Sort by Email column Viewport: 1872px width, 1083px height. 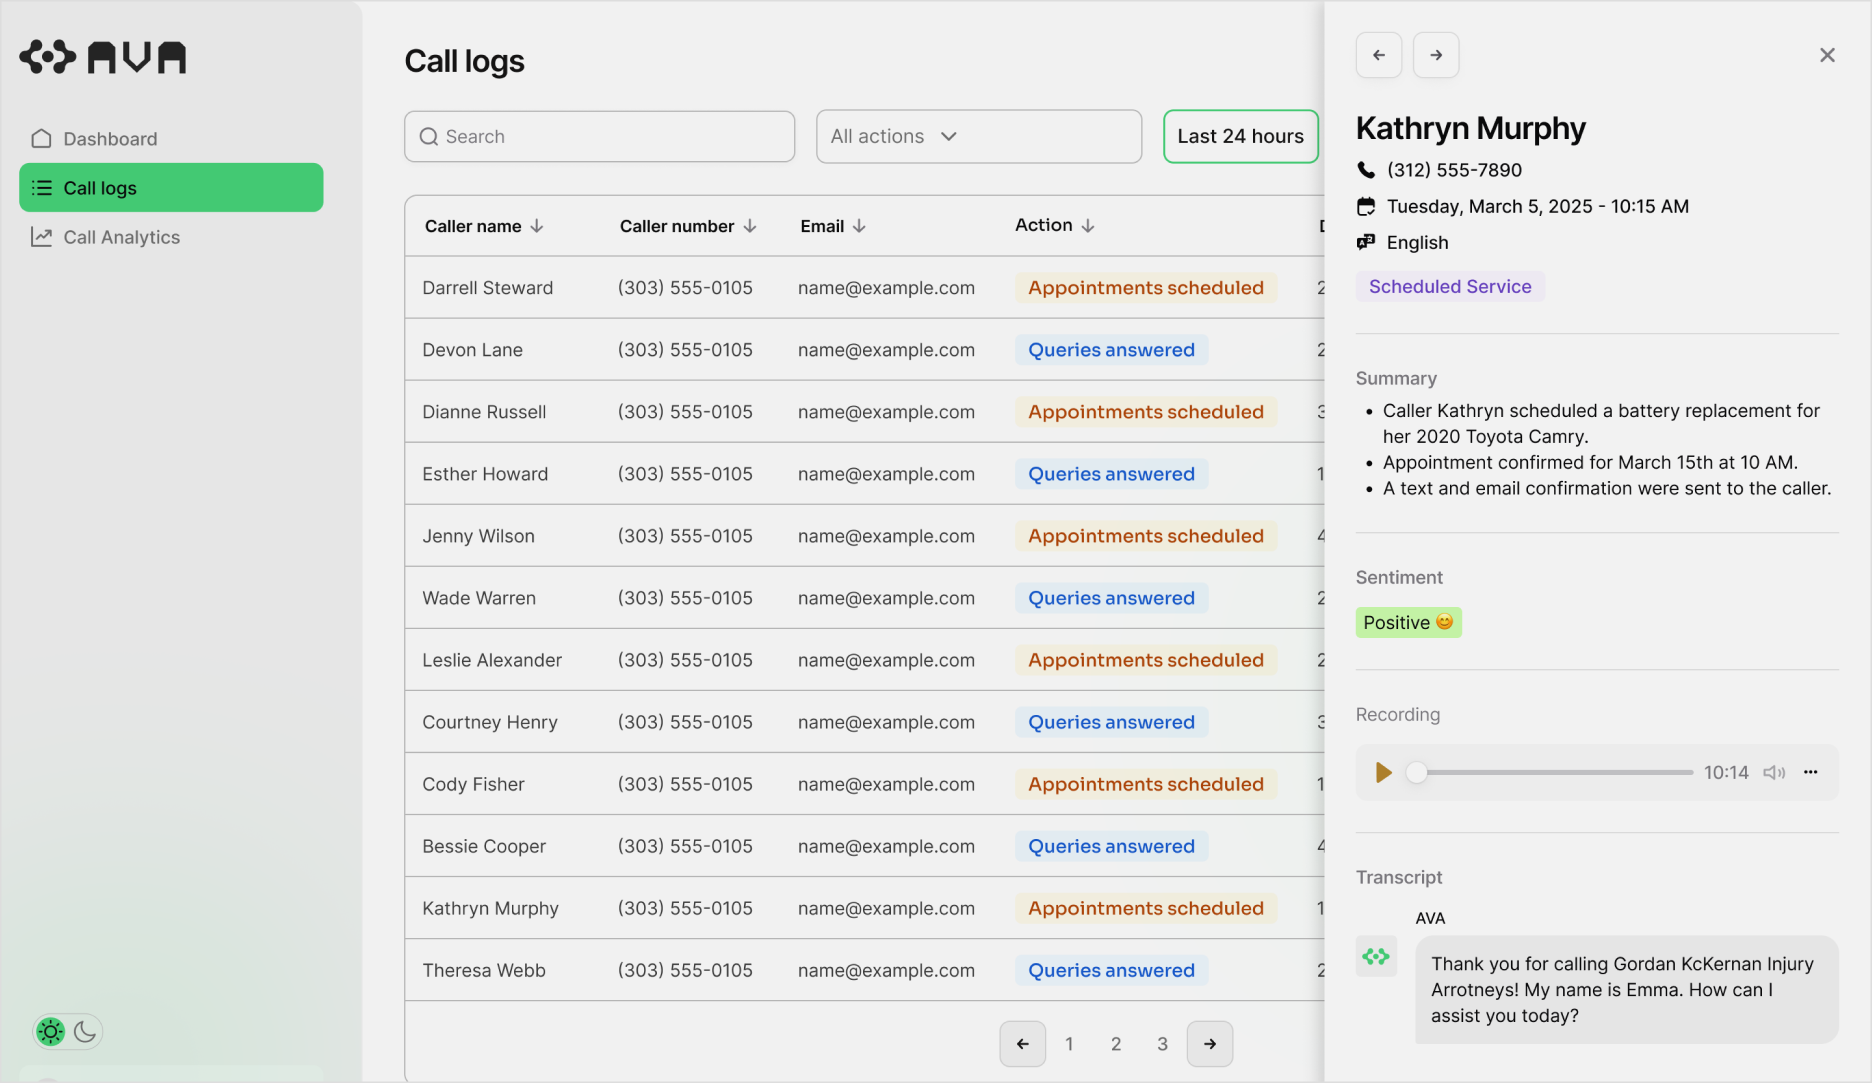[833, 226]
